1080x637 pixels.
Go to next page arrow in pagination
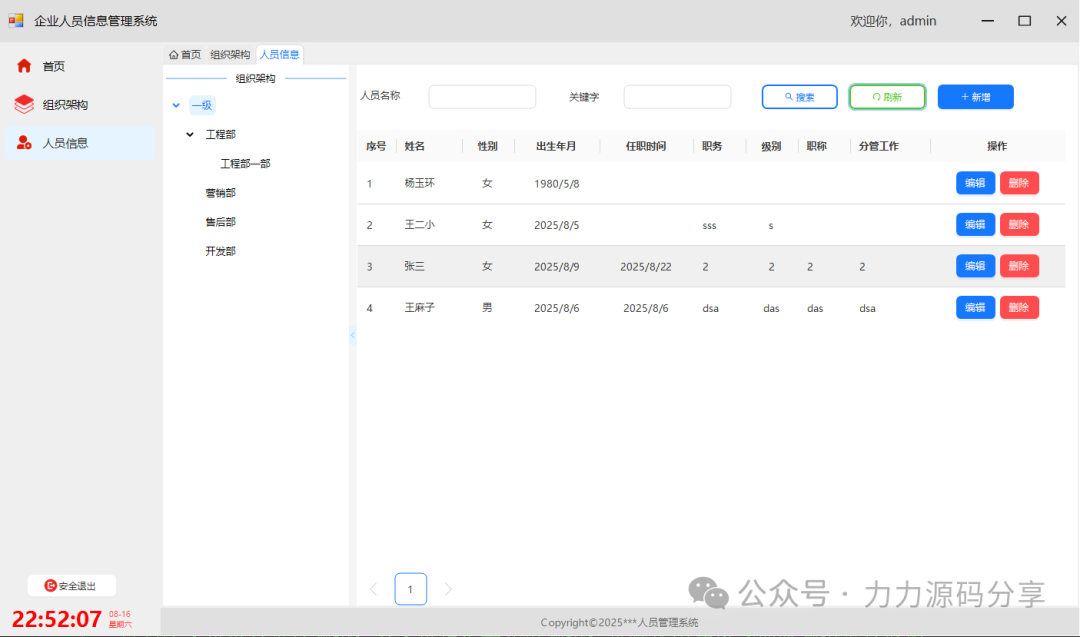tap(448, 589)
